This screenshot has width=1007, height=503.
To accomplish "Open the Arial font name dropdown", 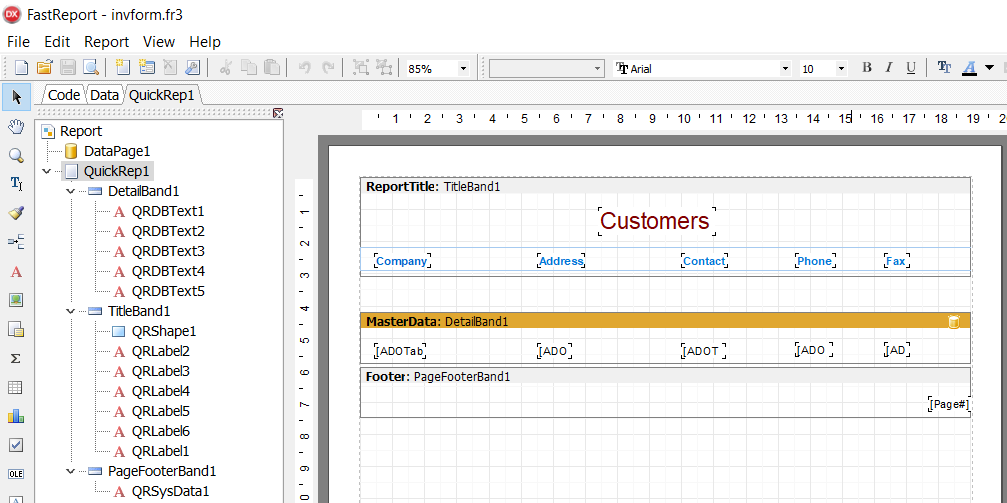I will (x=785, y=69).
